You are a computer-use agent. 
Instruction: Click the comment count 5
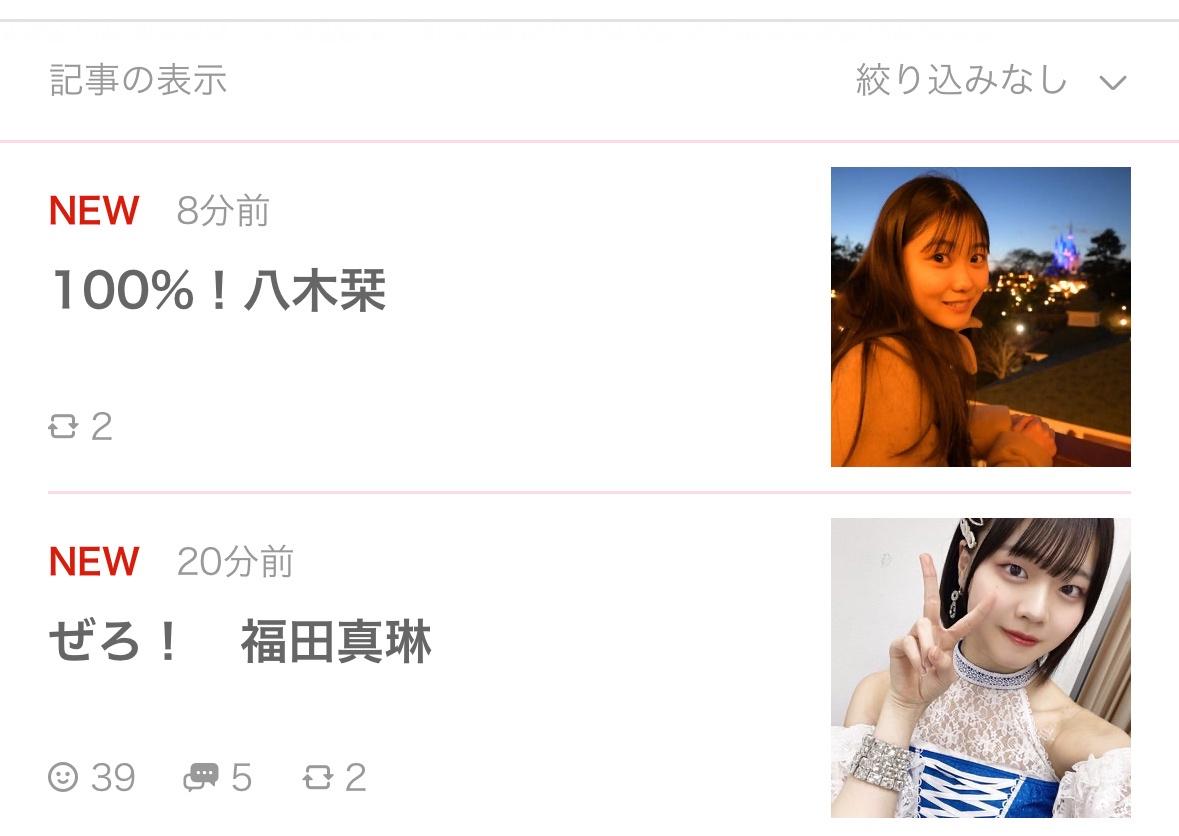[241, 777]
